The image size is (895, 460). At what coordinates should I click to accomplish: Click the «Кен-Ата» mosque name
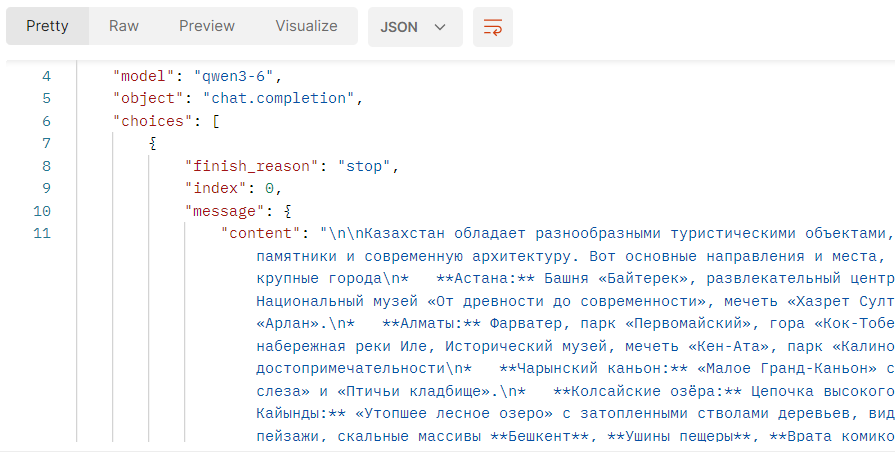pos(729,347)
